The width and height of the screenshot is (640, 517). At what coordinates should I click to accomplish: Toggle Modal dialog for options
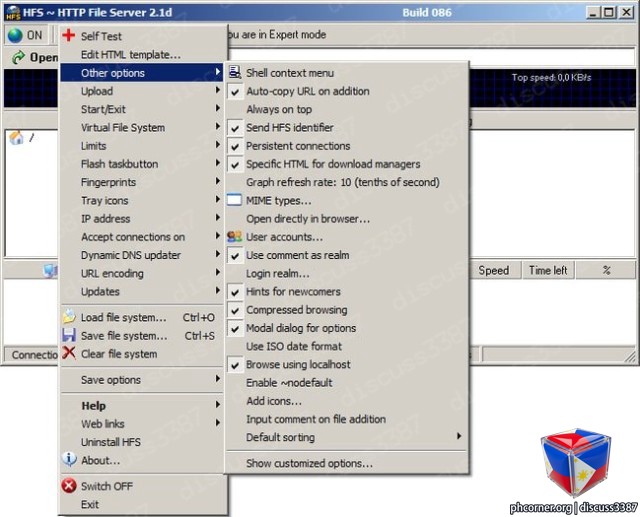pyautogui.click(x=347, y=328)
